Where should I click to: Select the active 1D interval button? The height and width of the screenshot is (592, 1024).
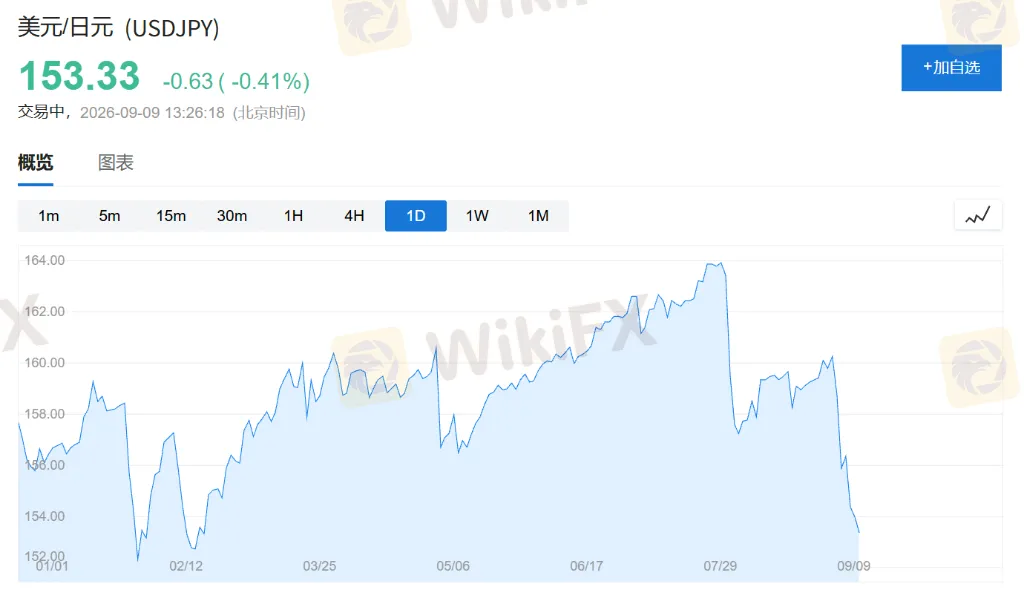click(416, 216)
